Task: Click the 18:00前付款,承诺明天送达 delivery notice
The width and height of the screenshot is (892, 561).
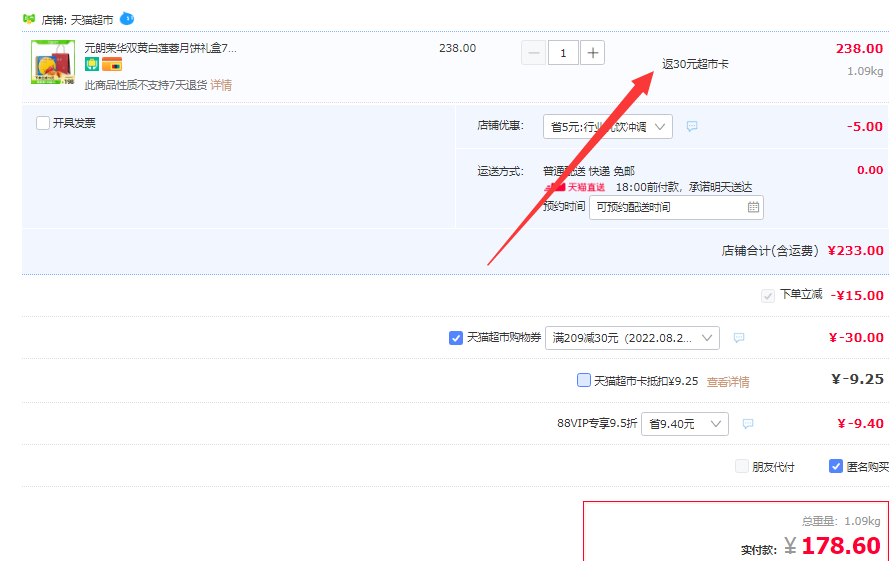Action: (684, 187)
